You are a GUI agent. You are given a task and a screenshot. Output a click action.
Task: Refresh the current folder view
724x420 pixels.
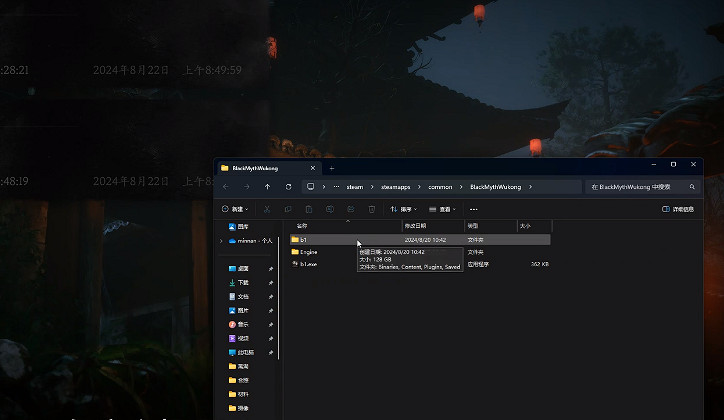pyautogui.click(x=289, y=187)
